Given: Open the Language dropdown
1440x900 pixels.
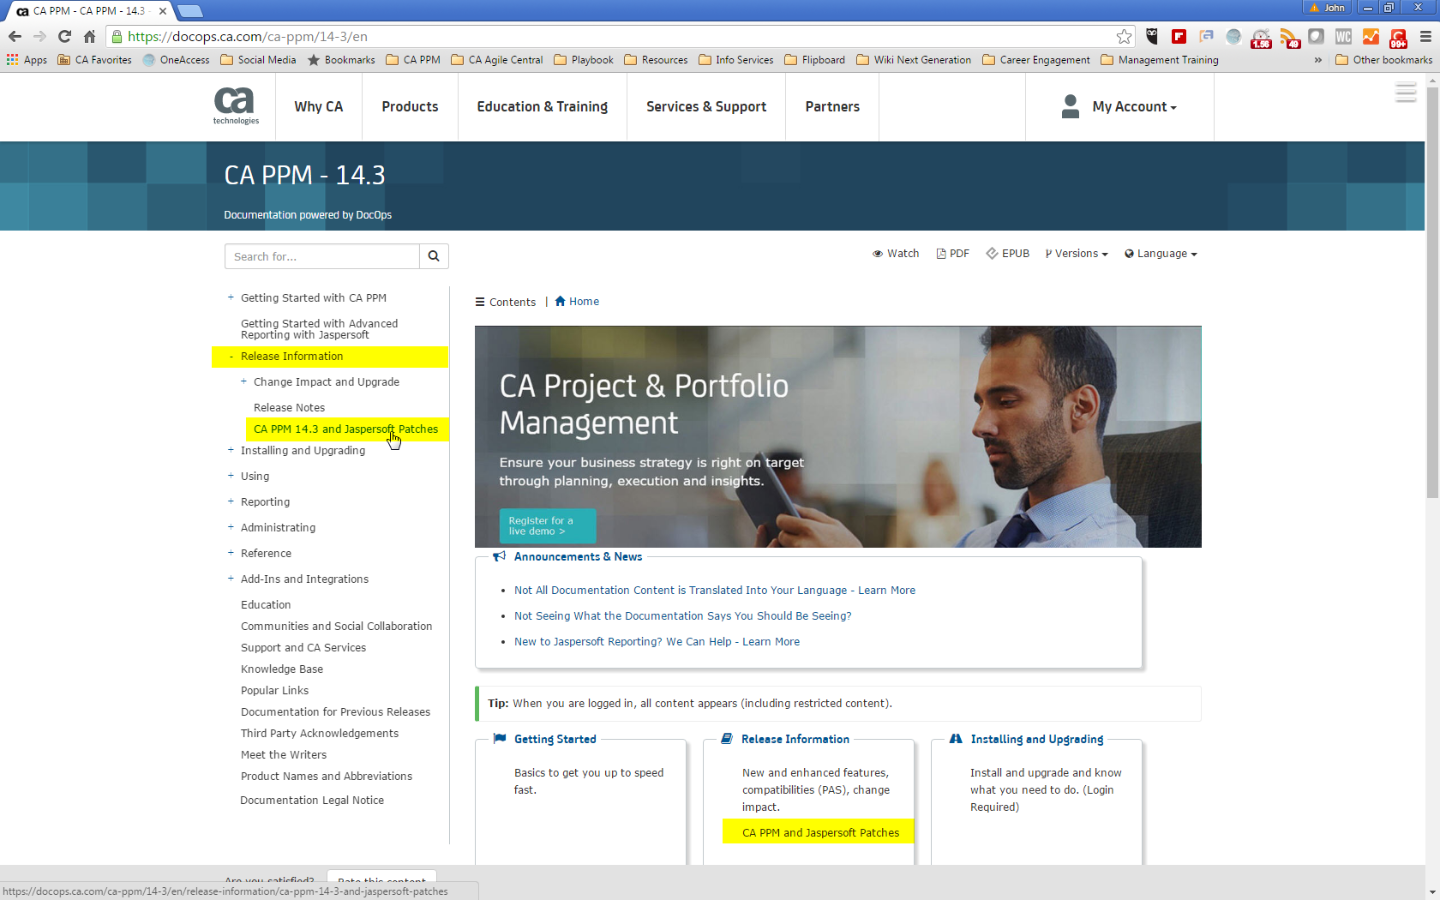Looking at the screenshot, I should click(x=1160, y=254).
